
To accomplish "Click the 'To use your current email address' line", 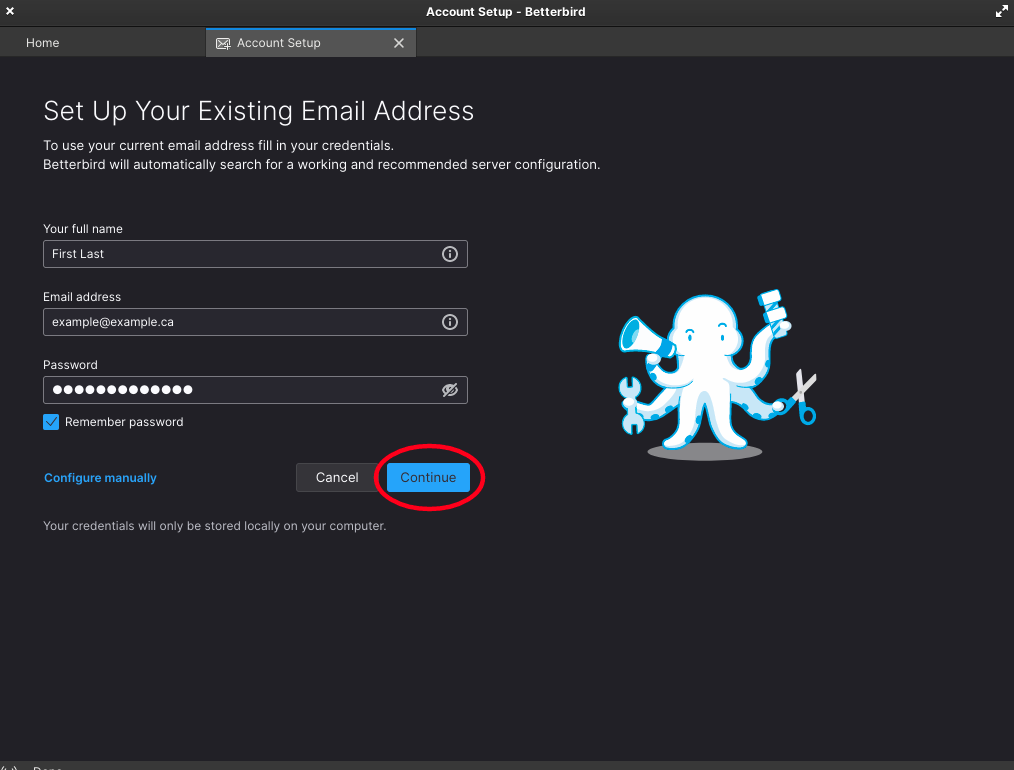I will click(219, 145).
